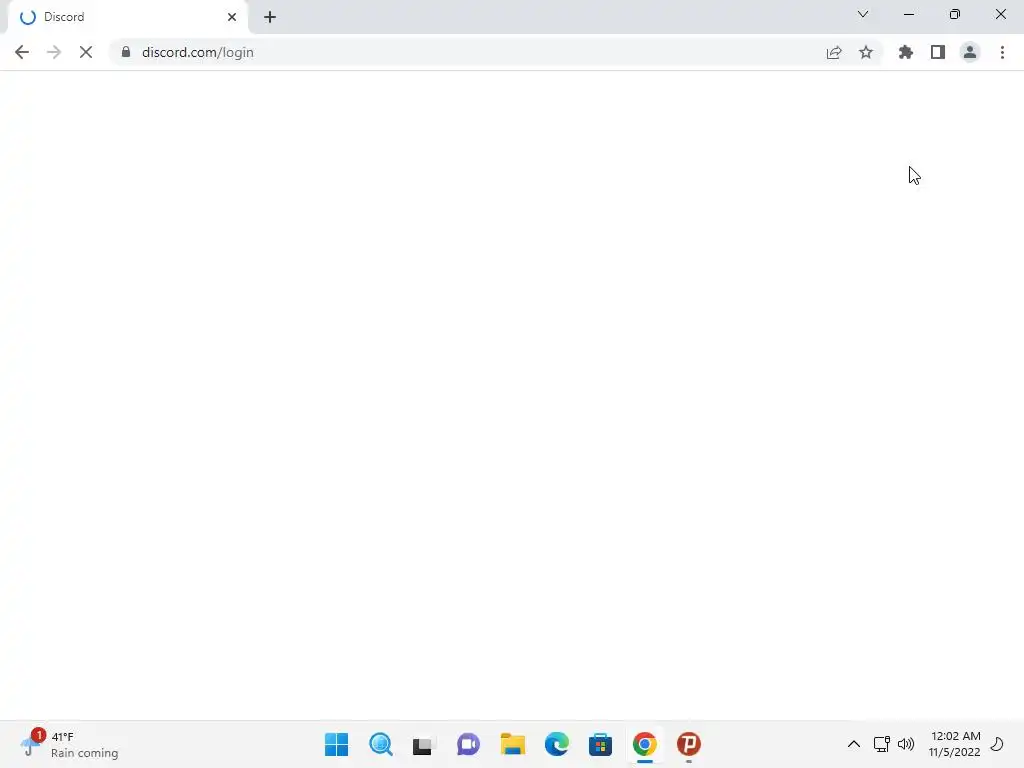Image resolution: width=1024 pixels, height=768 pixels.
Task: Open Chrome three-dot menu
Action: tap(1002, 52)
